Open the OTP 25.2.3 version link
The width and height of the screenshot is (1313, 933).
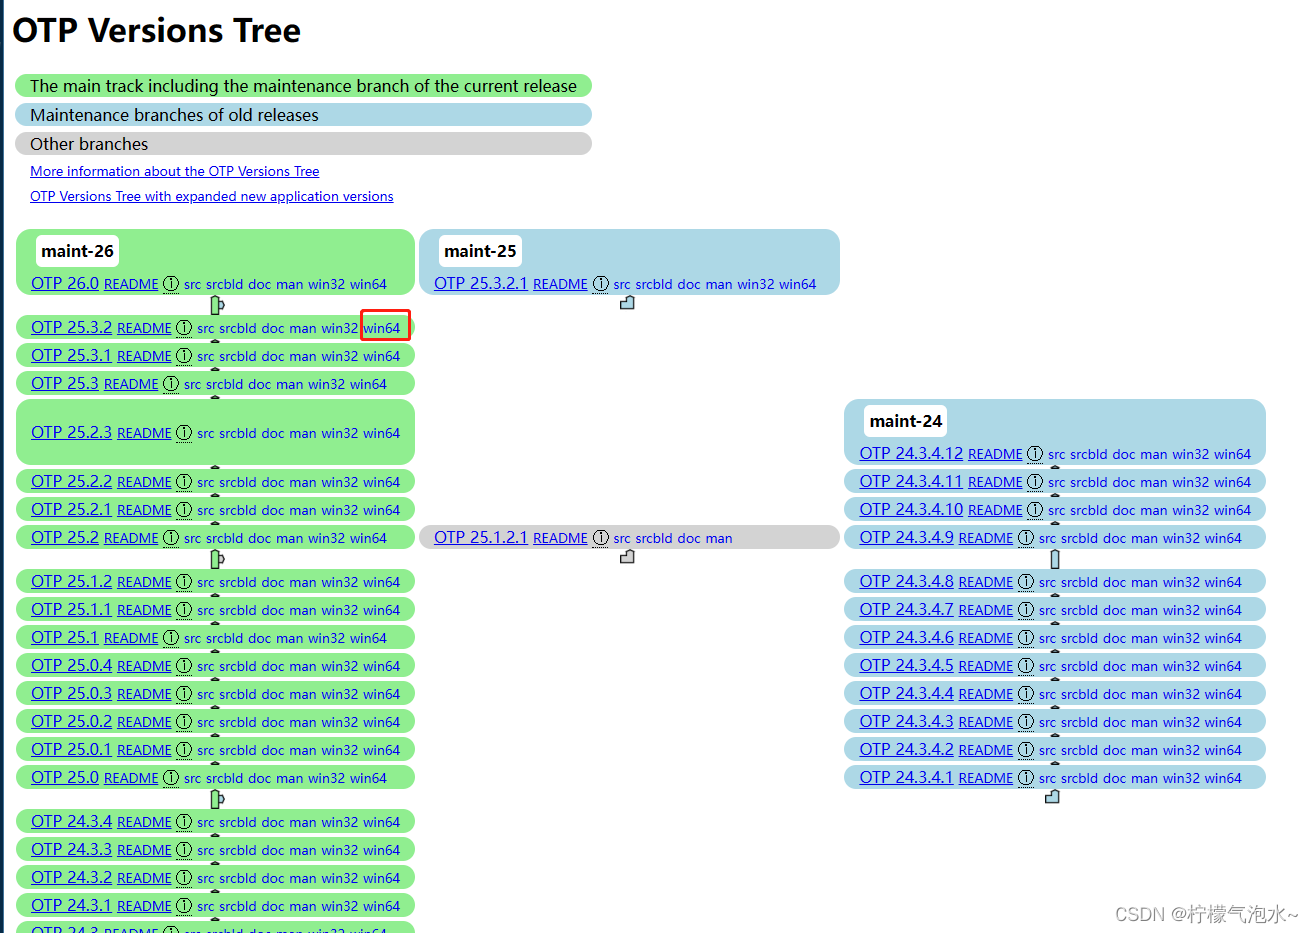(71, 432)
